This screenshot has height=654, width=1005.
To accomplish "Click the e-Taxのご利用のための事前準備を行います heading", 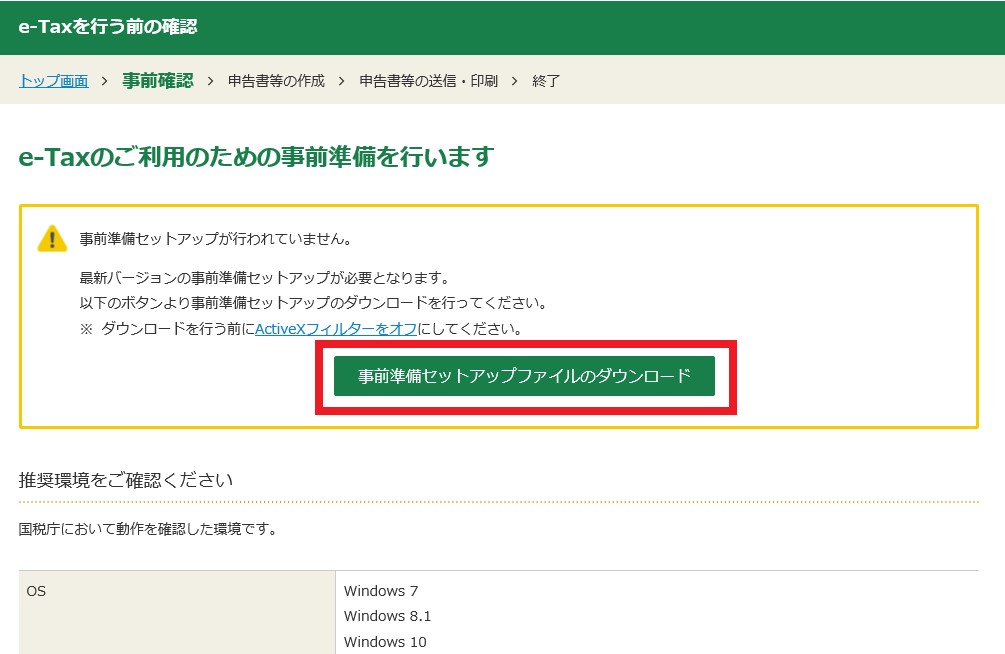I will click(x=256, y=156).
